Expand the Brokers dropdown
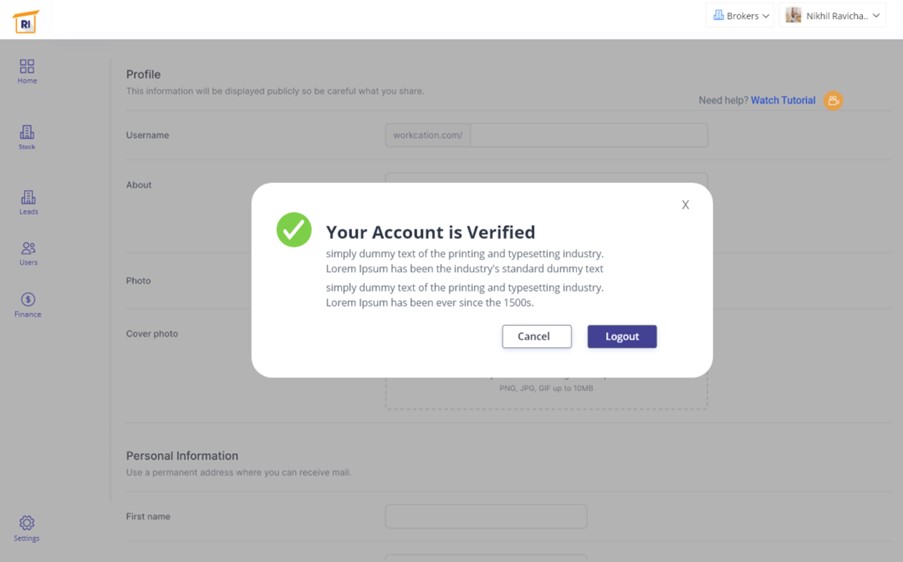Image resolution: width=903 pixels, height=562 pixels. [741, 16]
